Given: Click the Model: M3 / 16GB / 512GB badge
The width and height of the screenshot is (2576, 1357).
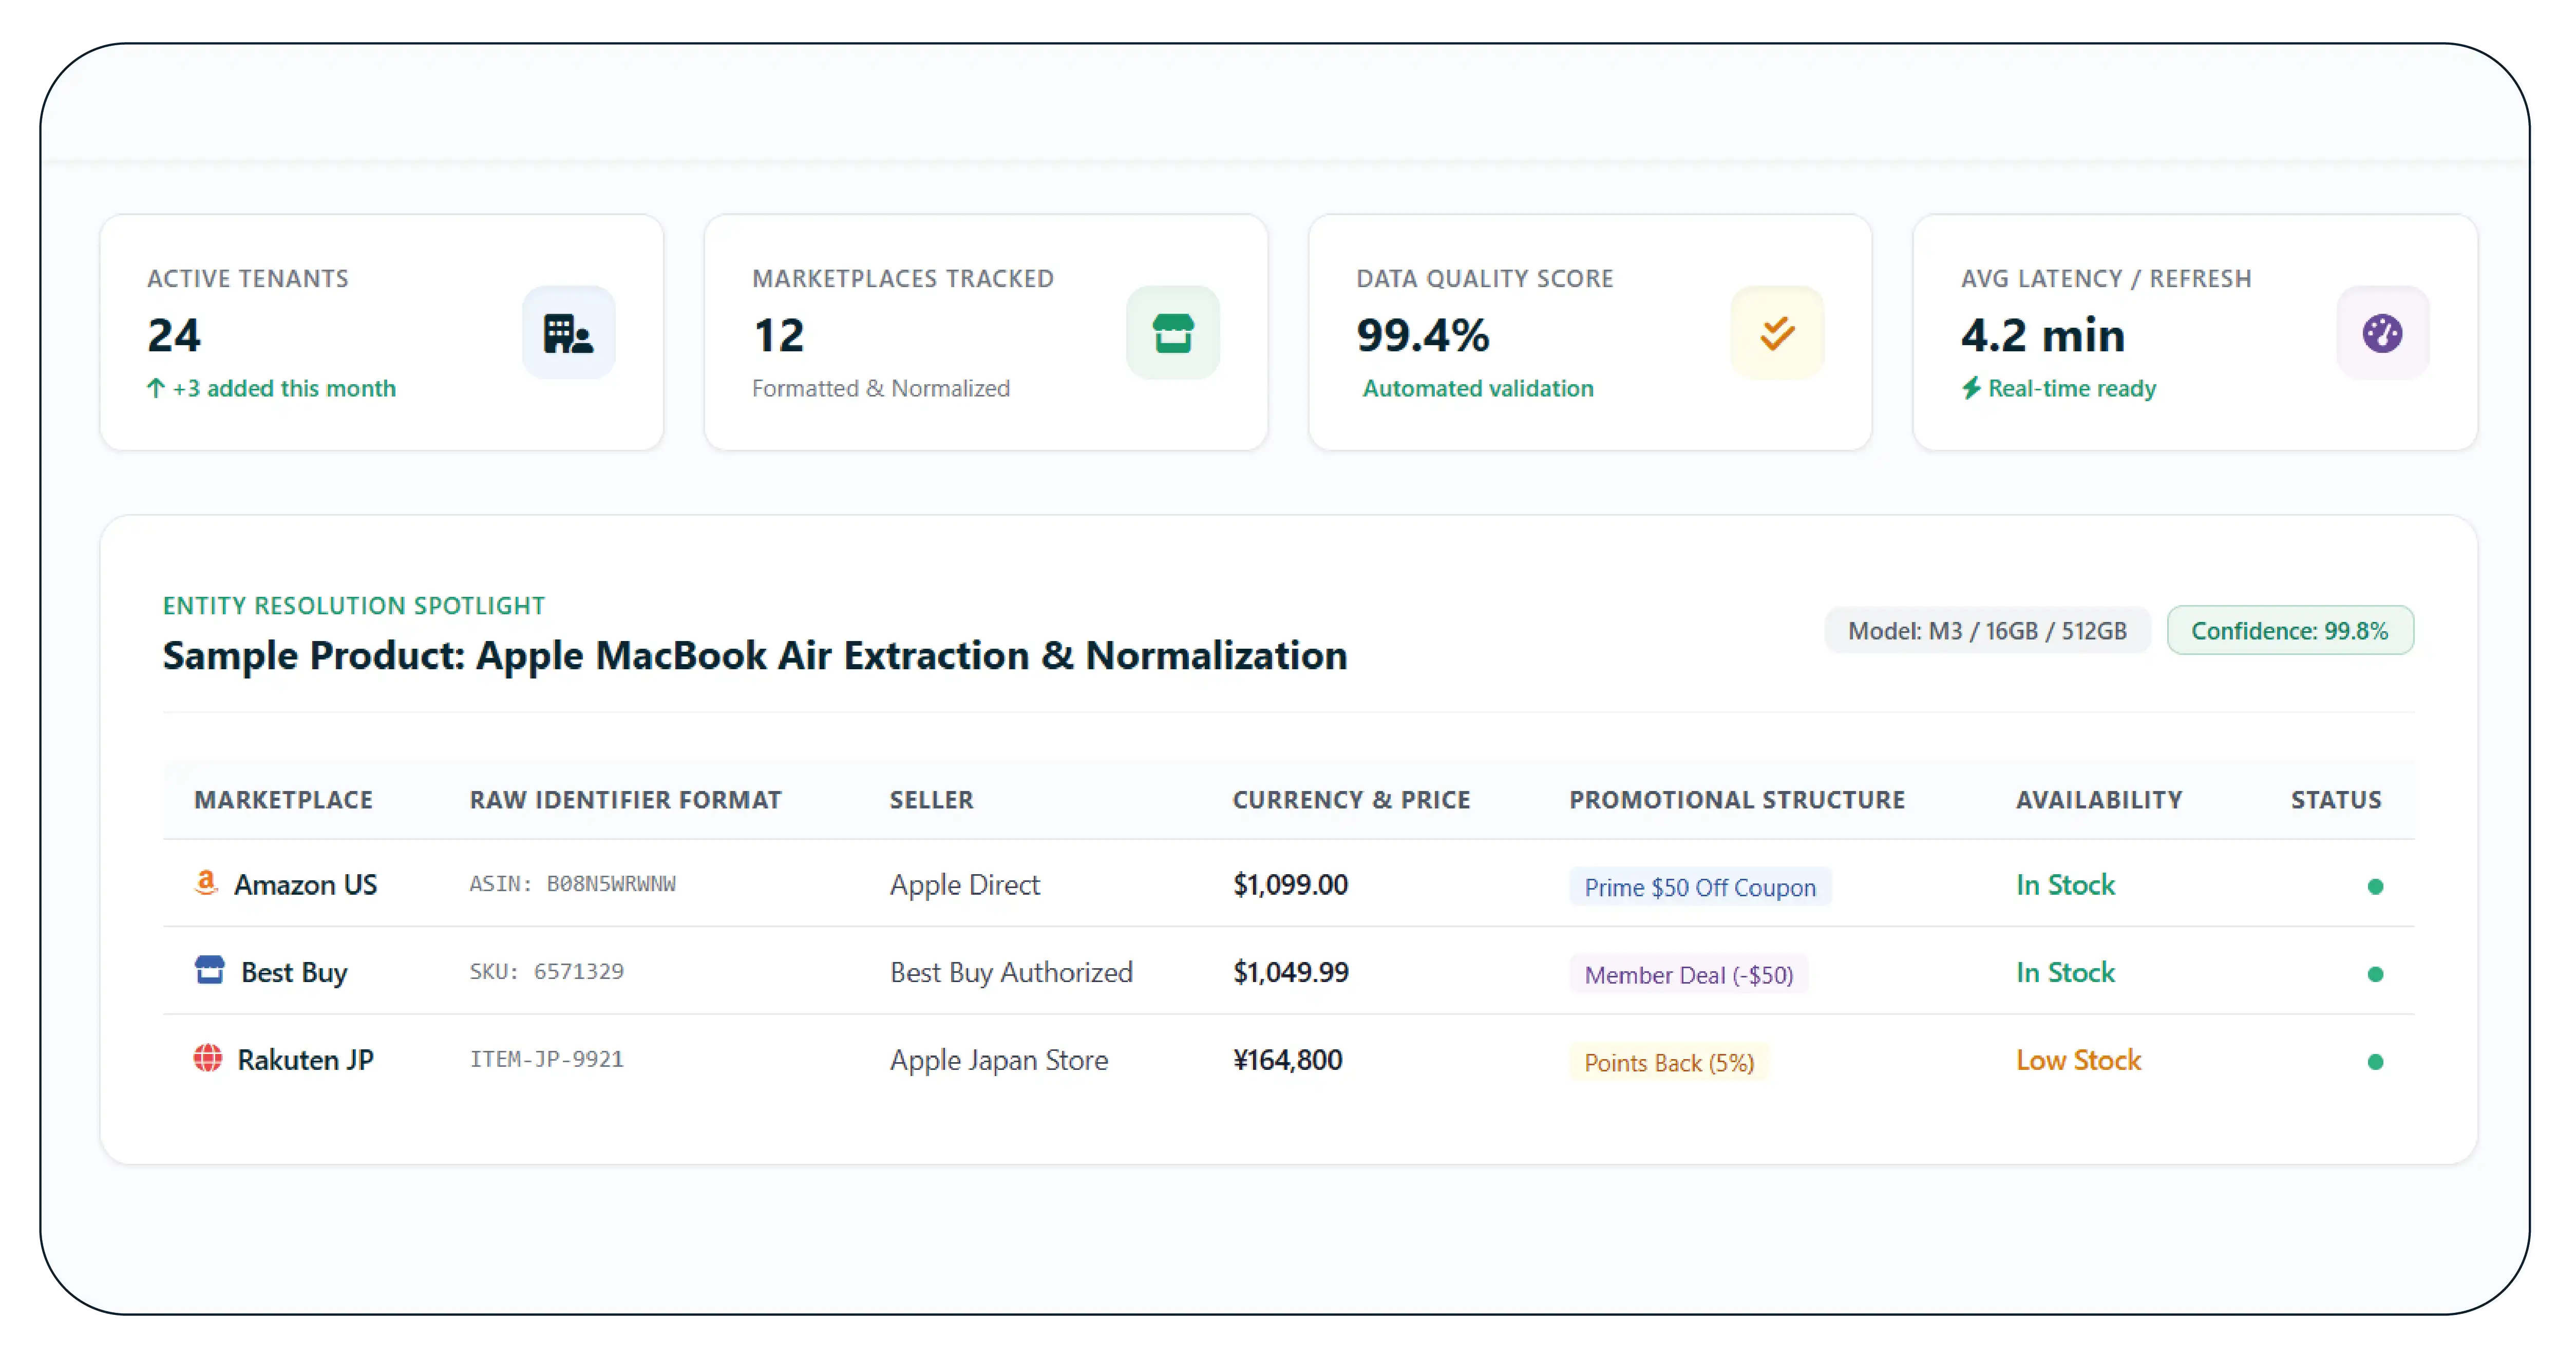Looking at the screenshot, I should [1987, 631].
